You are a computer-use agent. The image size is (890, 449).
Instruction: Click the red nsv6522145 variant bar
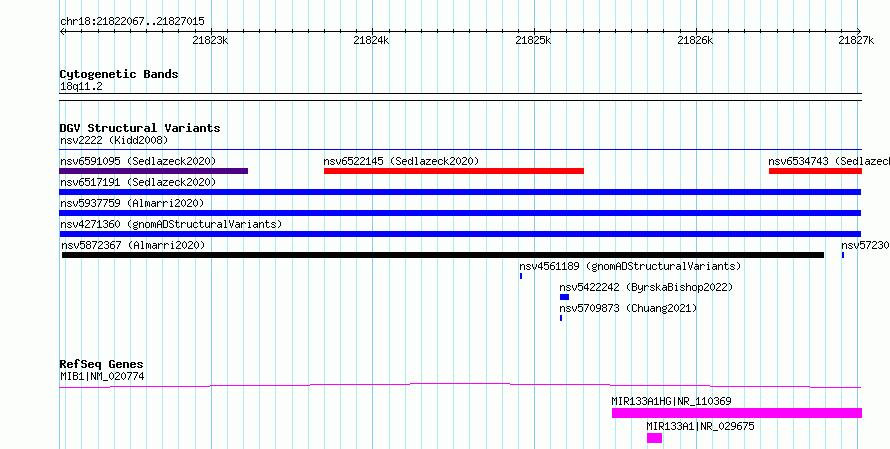[x=454, y=171]
